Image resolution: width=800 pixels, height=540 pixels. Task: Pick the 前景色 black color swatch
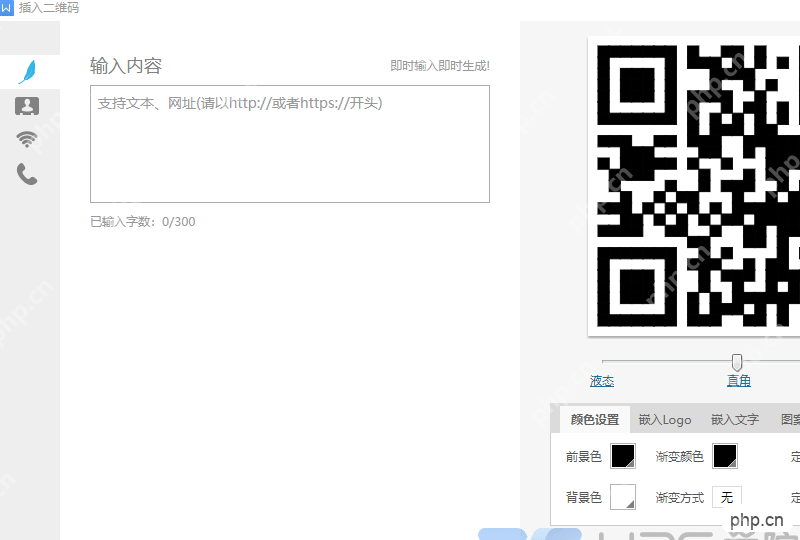tap(623, 456)
